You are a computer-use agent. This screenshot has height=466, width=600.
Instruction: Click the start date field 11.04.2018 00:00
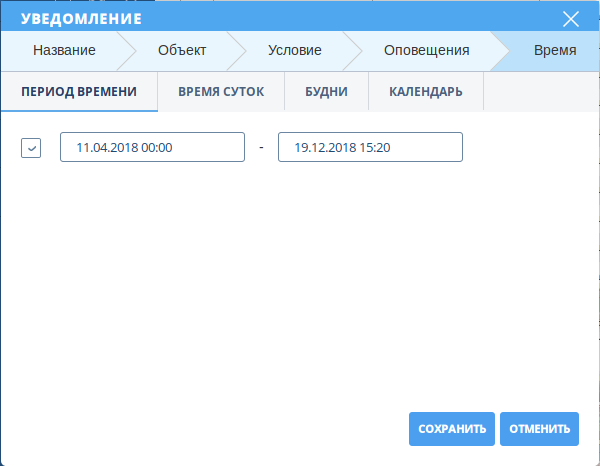tap(152, 147)
